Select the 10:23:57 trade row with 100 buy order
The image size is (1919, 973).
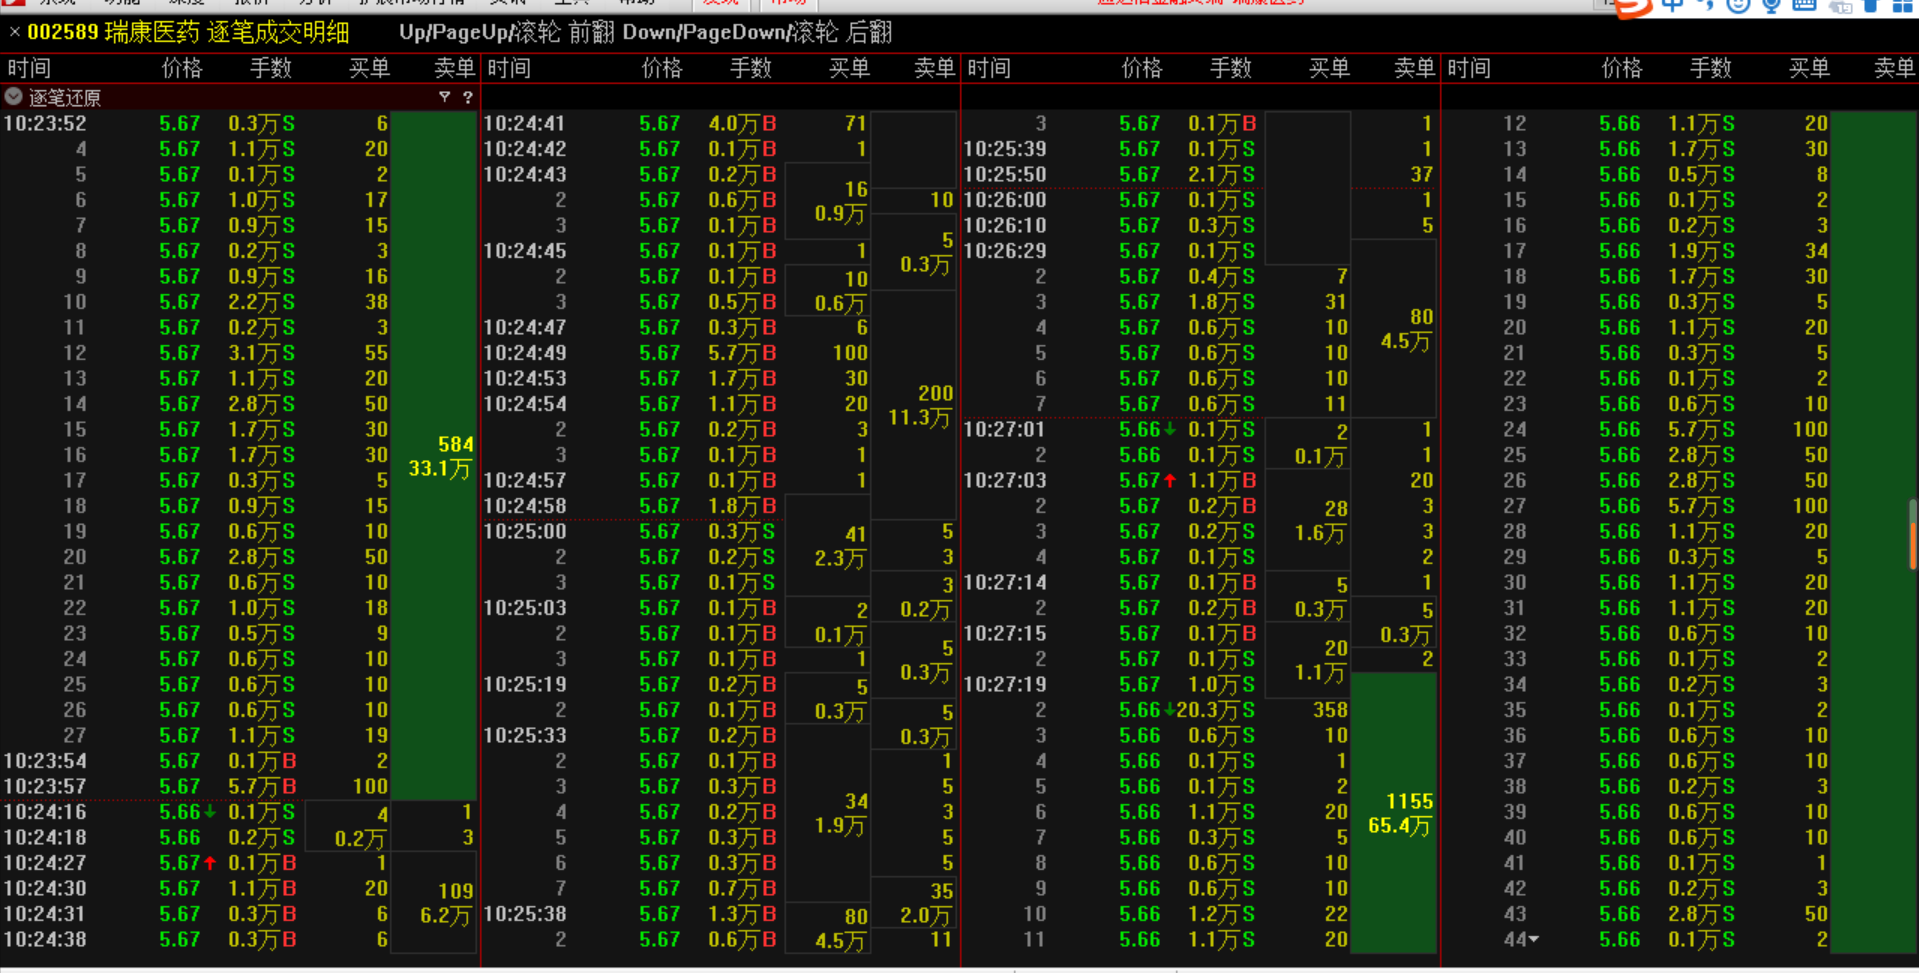[200, 787]
